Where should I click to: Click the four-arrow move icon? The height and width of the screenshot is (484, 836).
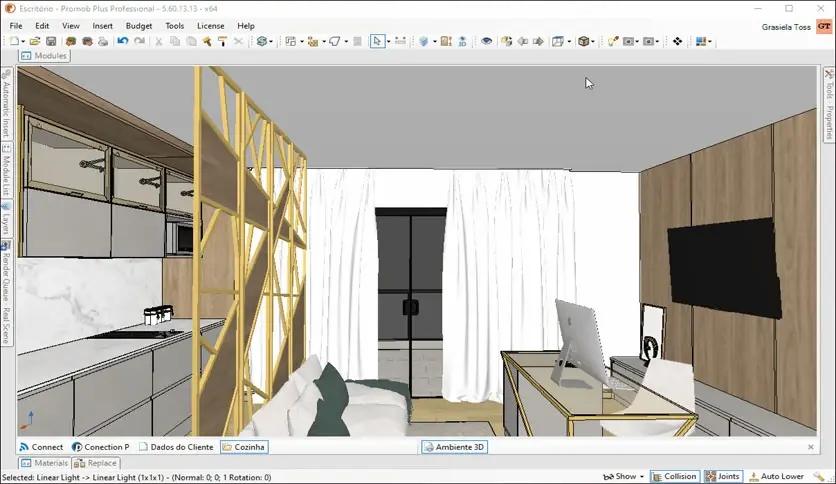677,42
